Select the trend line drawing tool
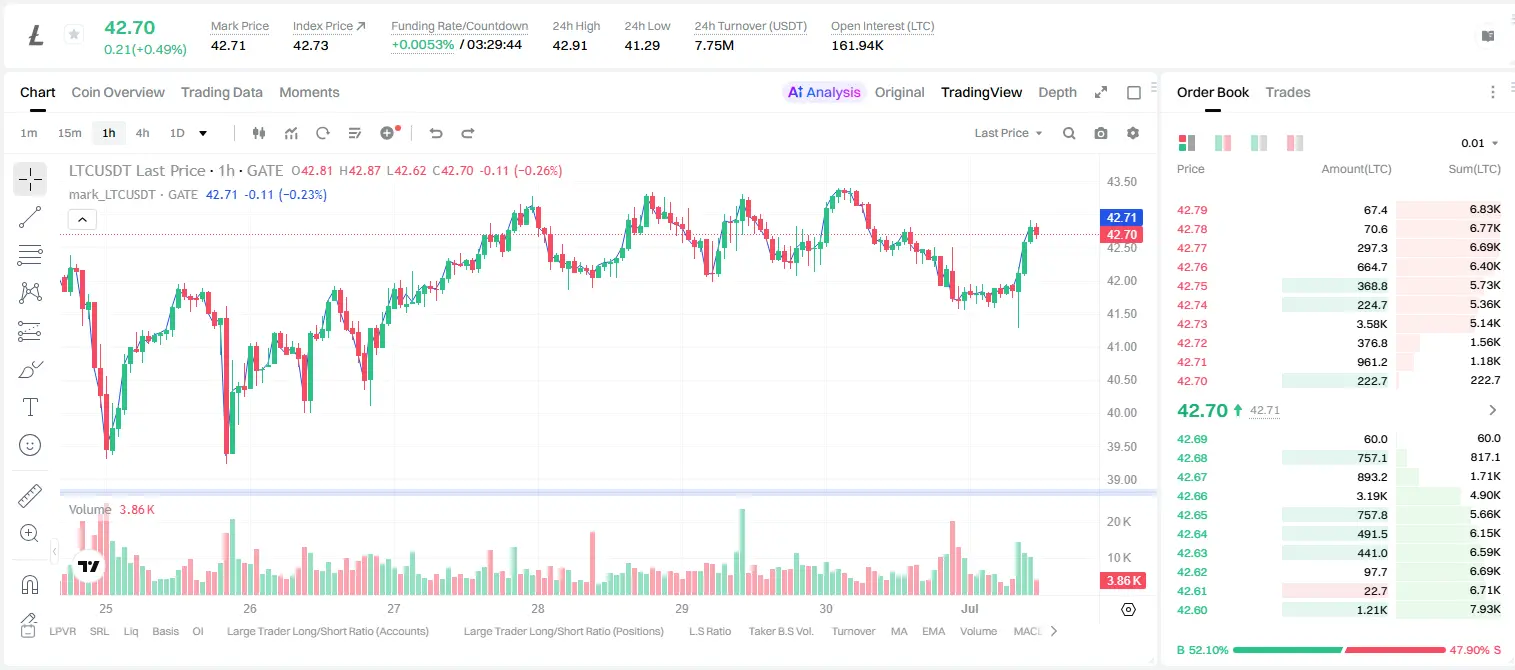The image size is (1515, 670). pos(30,217)
